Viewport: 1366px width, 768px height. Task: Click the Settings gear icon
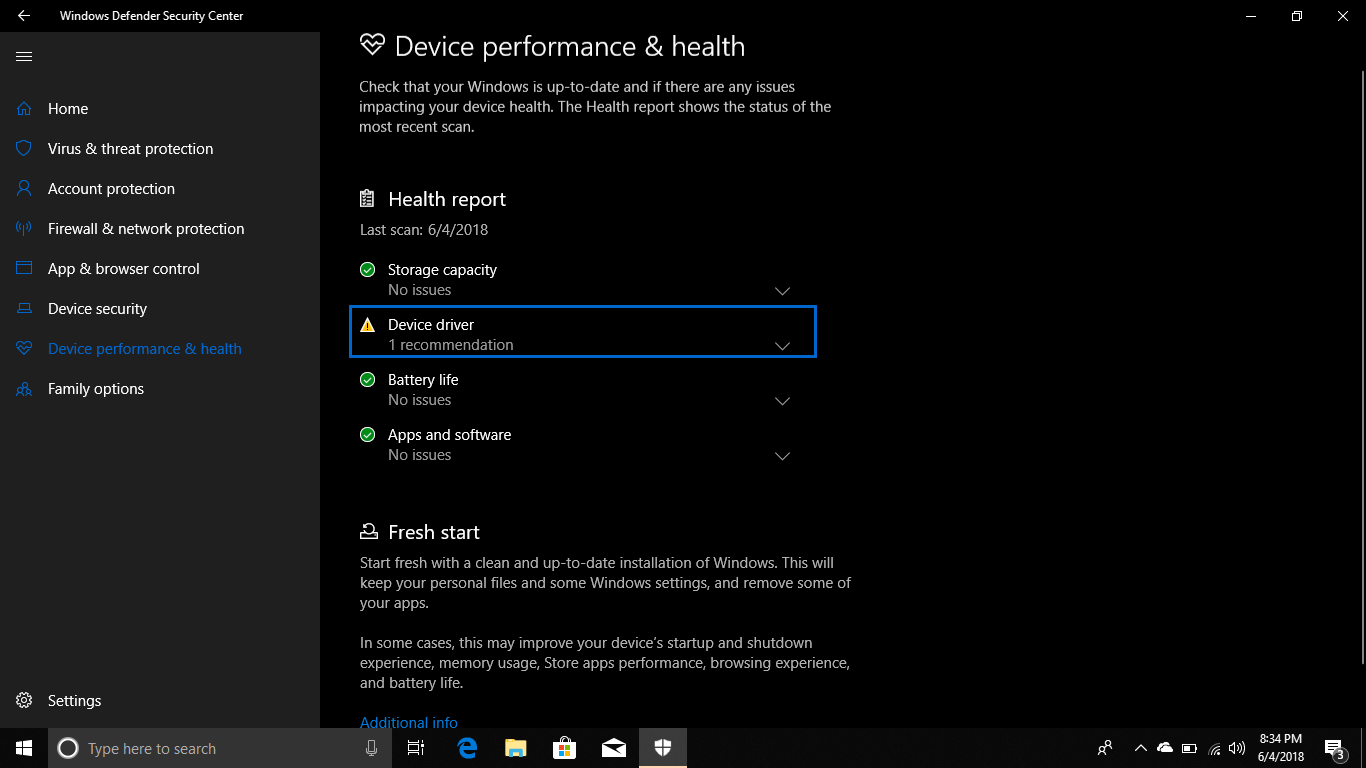(x=24, y=701)
